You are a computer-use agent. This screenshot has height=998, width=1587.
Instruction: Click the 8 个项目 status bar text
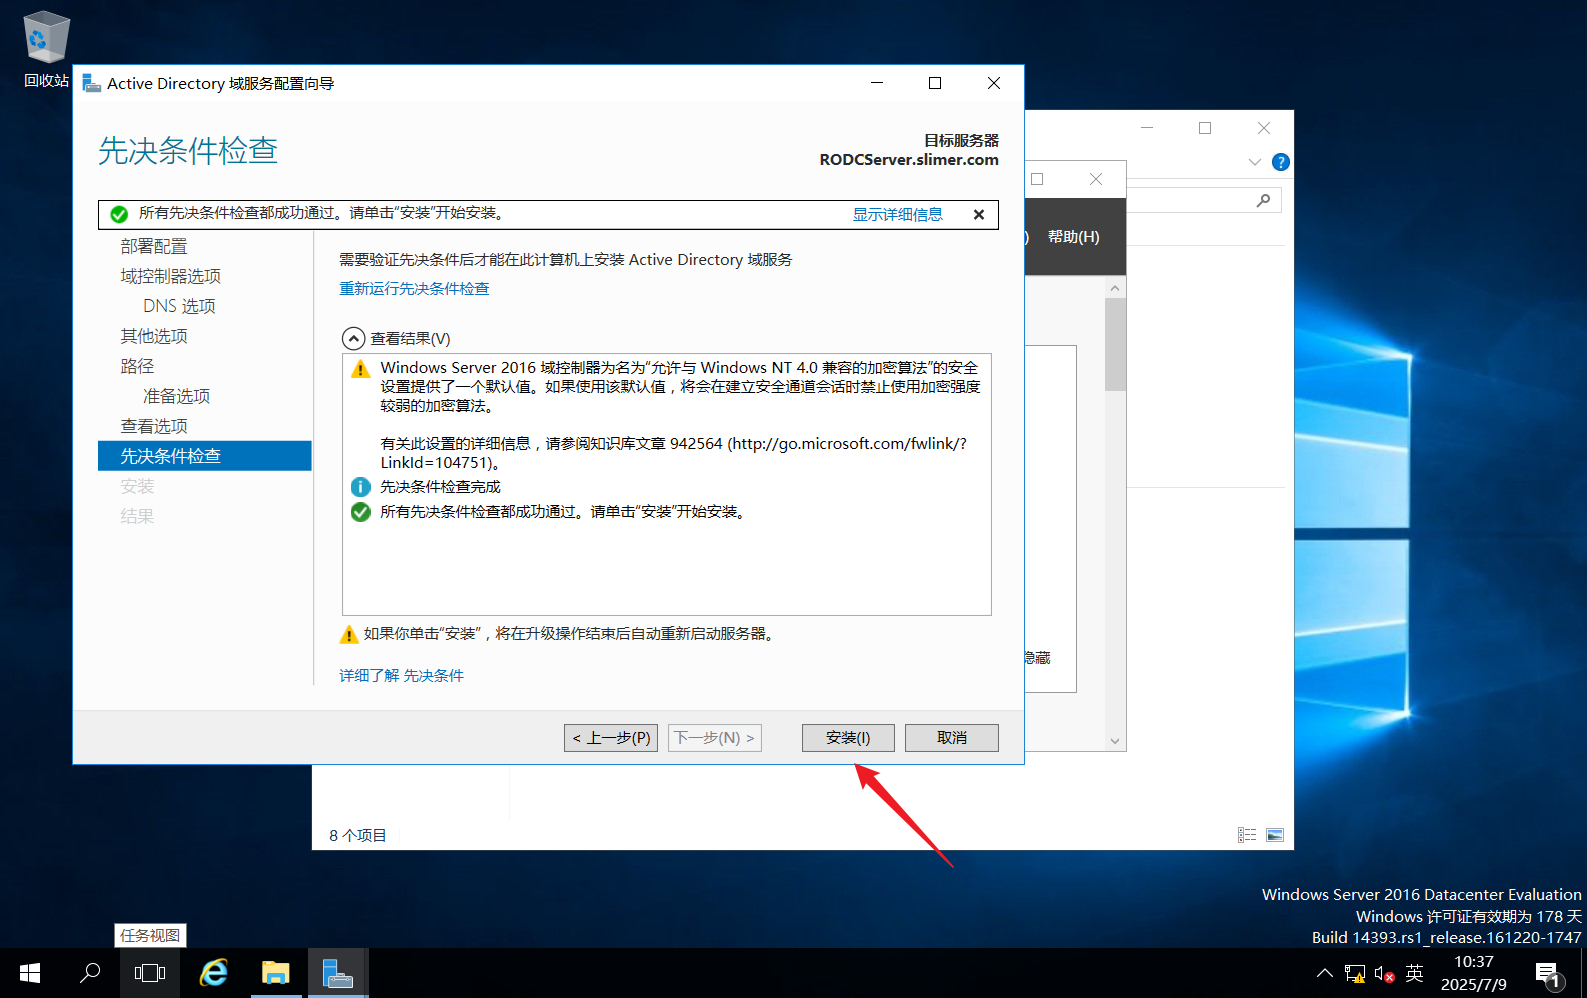coord(357,835)
